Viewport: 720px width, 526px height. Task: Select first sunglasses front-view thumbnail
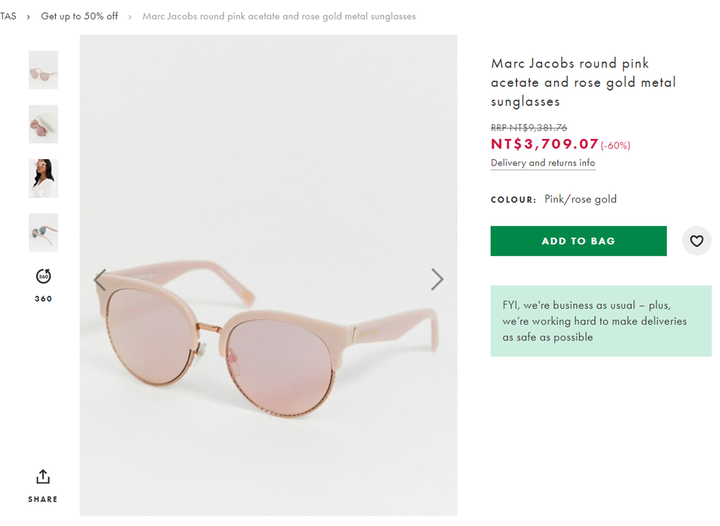(x=43, y=70)
